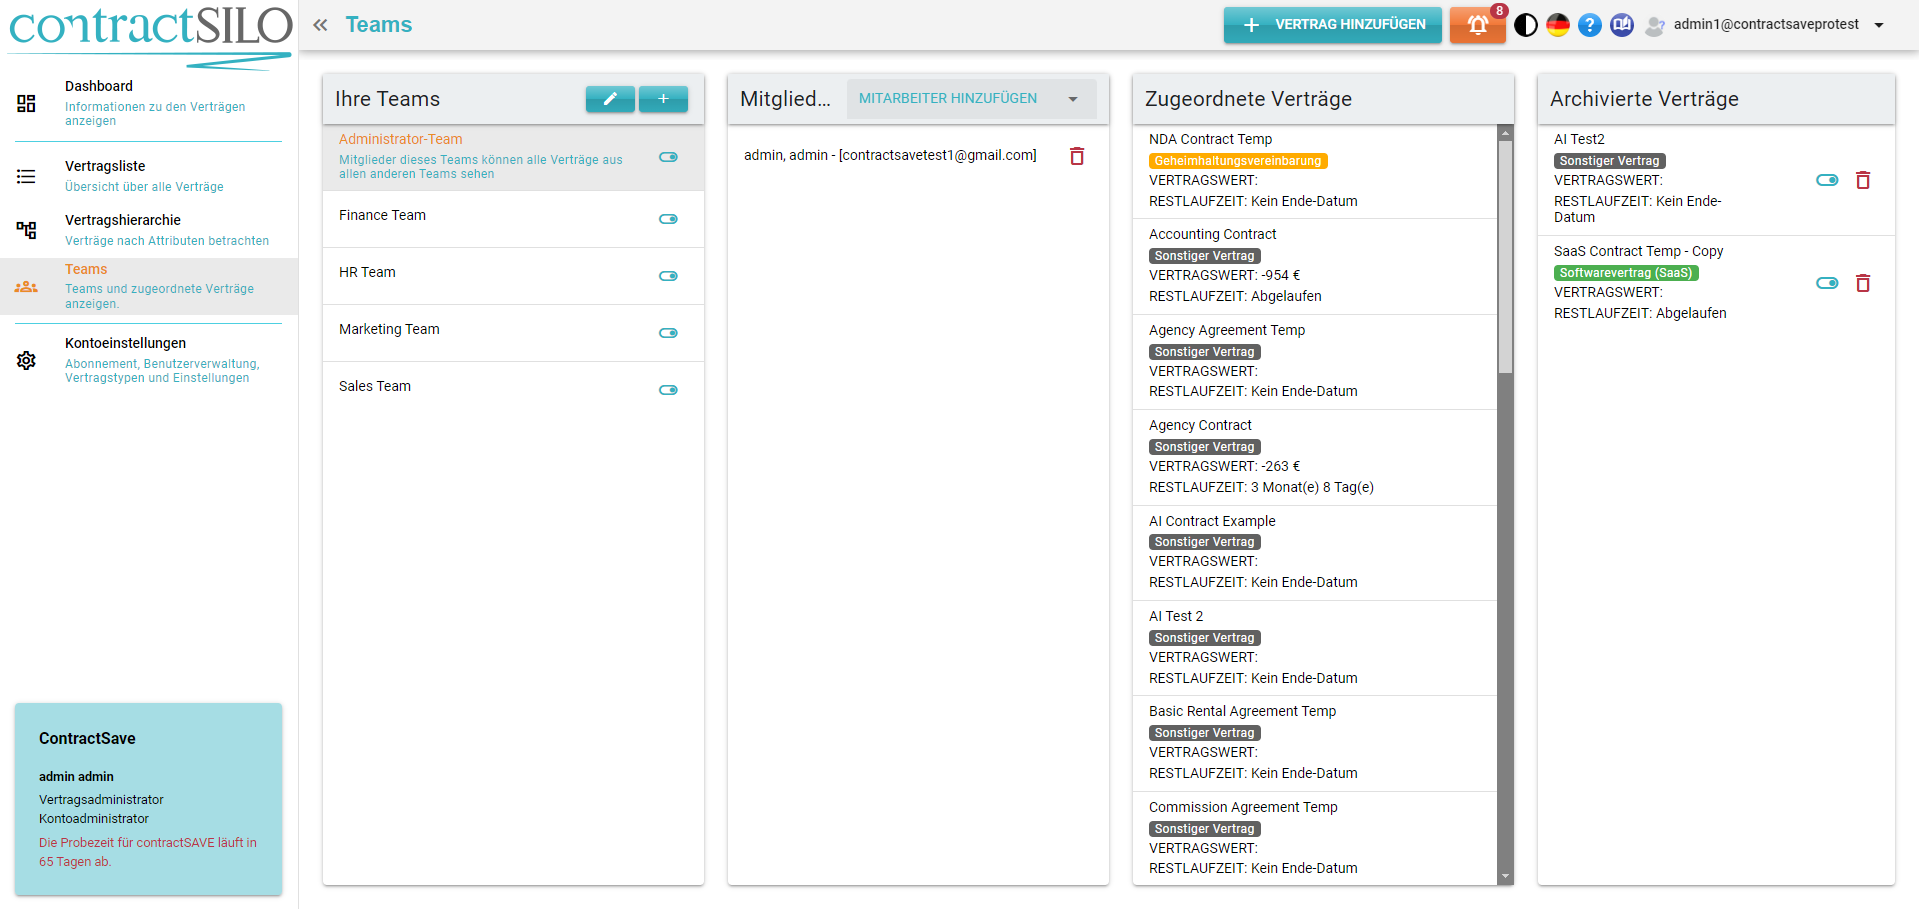Open the NDA Contract Temp contract

point(1315,171)
